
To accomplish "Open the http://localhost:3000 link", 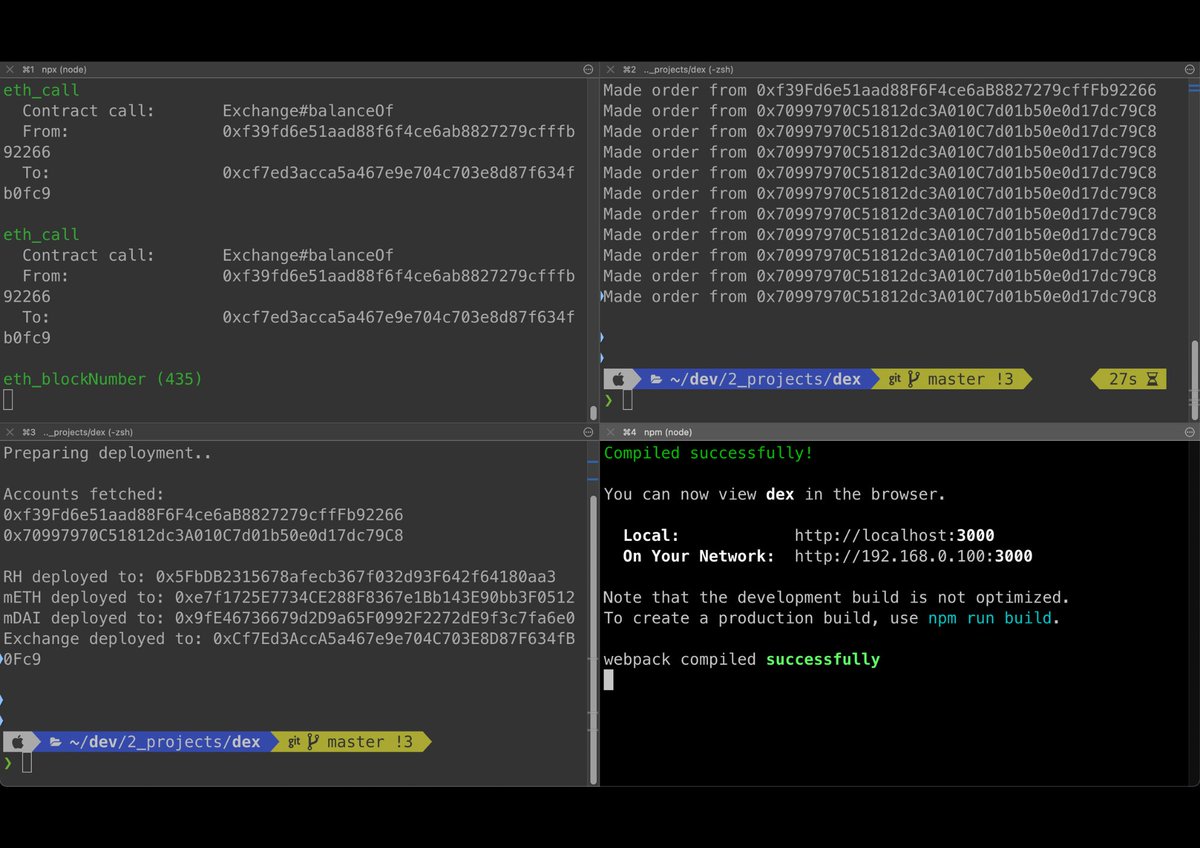I will (x=894, y=535).
